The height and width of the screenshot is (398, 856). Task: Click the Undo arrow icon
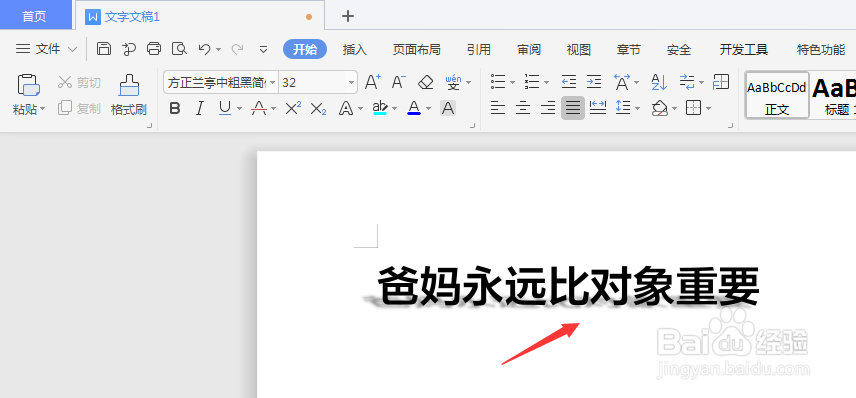(x=204, y=49)
